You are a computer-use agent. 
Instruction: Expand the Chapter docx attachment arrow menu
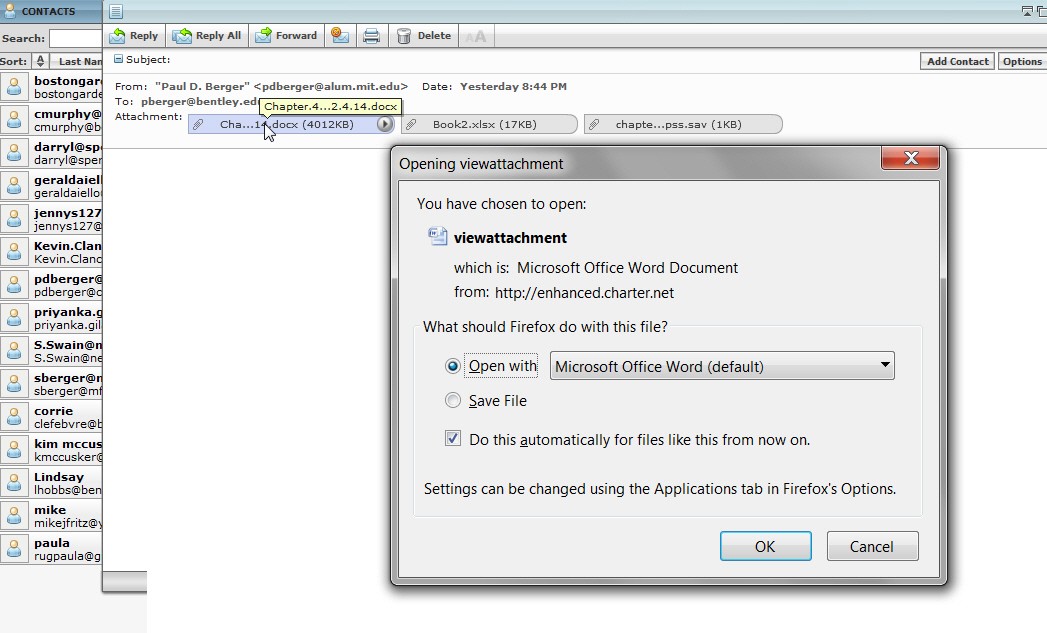point(385,124)
